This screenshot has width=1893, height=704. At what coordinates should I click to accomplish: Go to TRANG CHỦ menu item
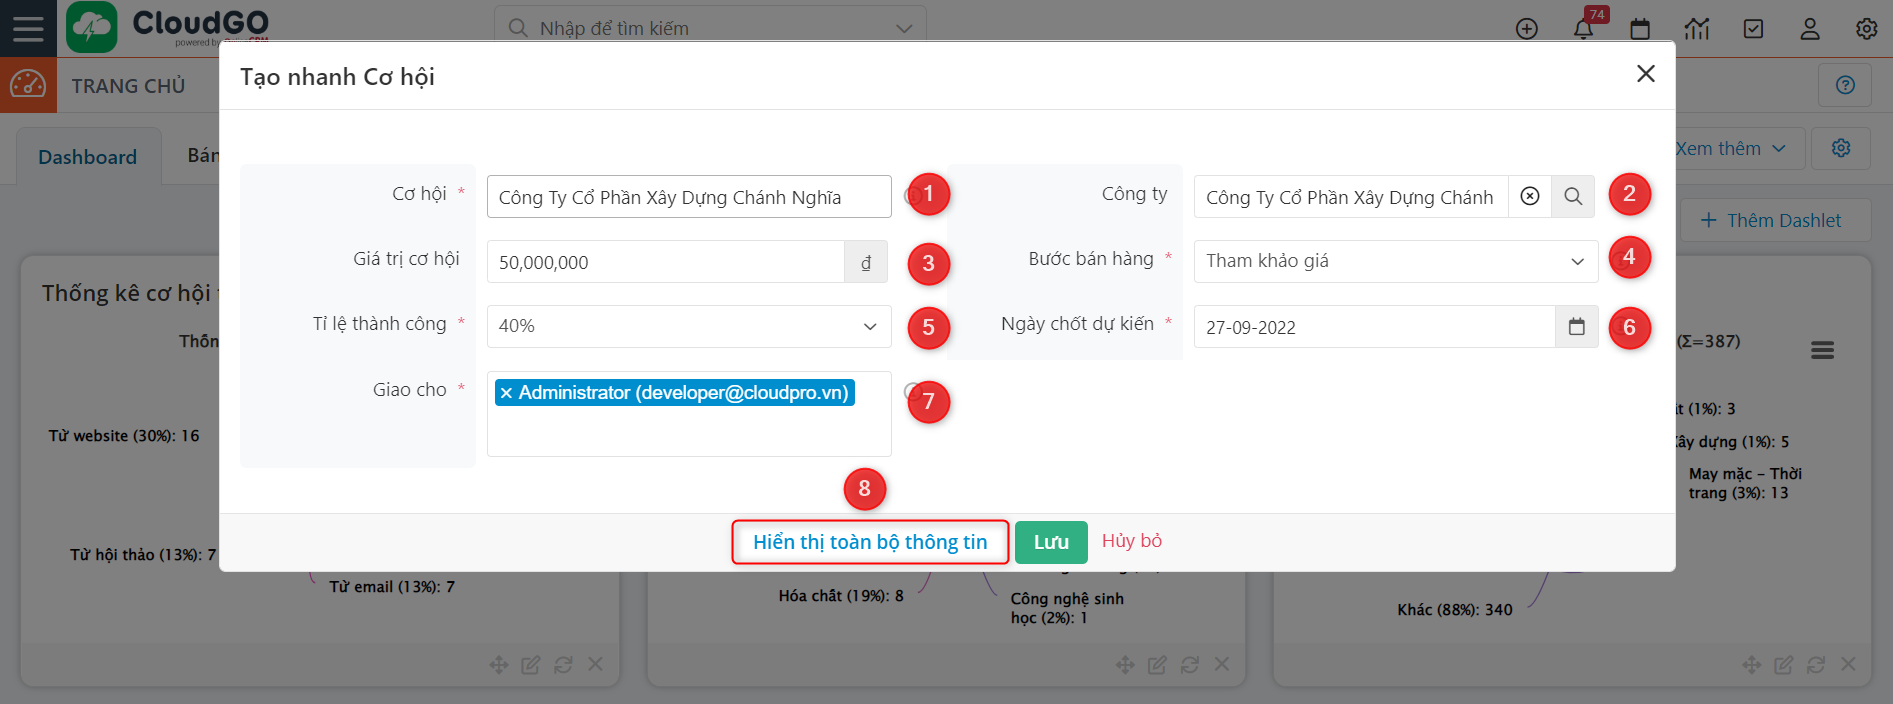128,86
